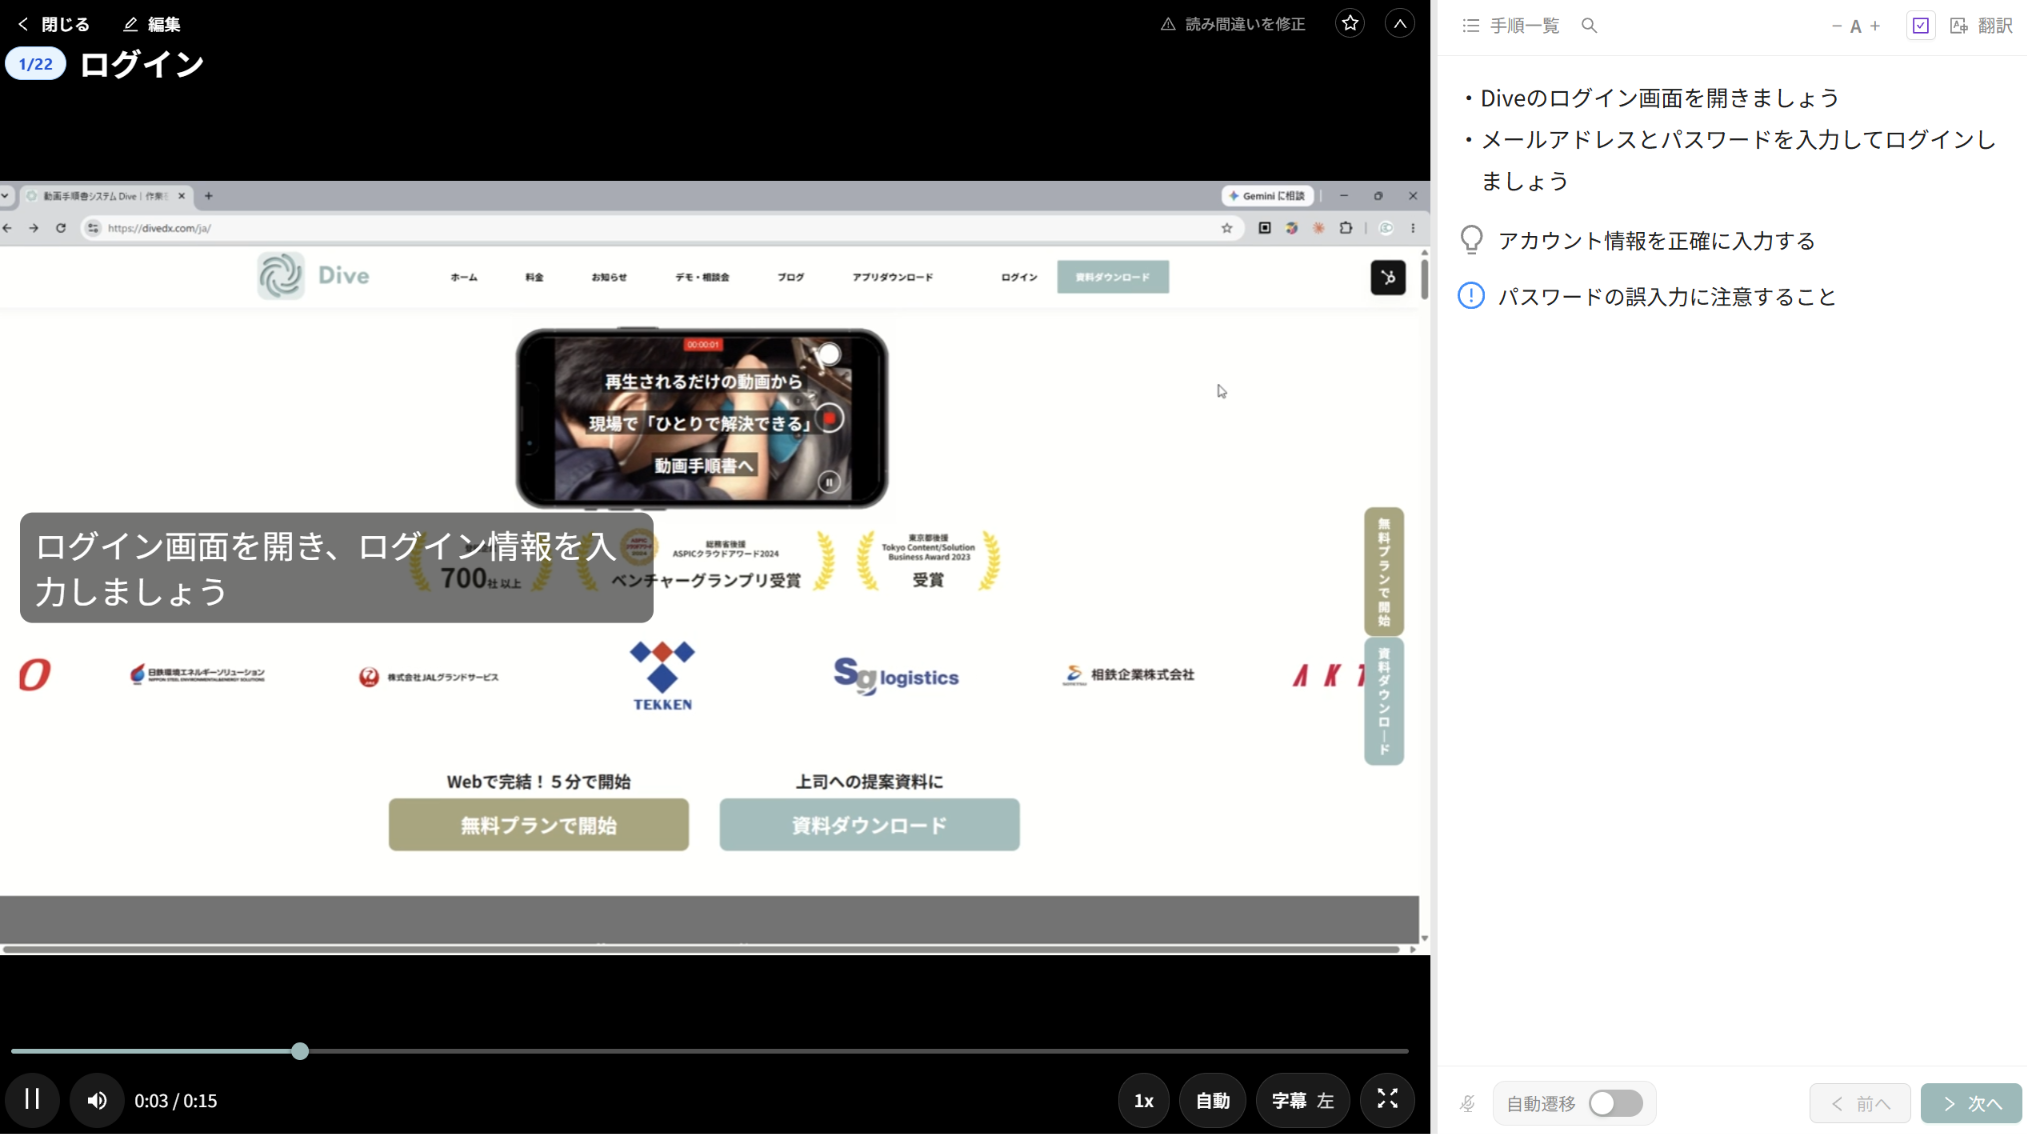
Task: Select the text 'パスワードの誤入力に注意すること'
Action: coord(1667,297)
